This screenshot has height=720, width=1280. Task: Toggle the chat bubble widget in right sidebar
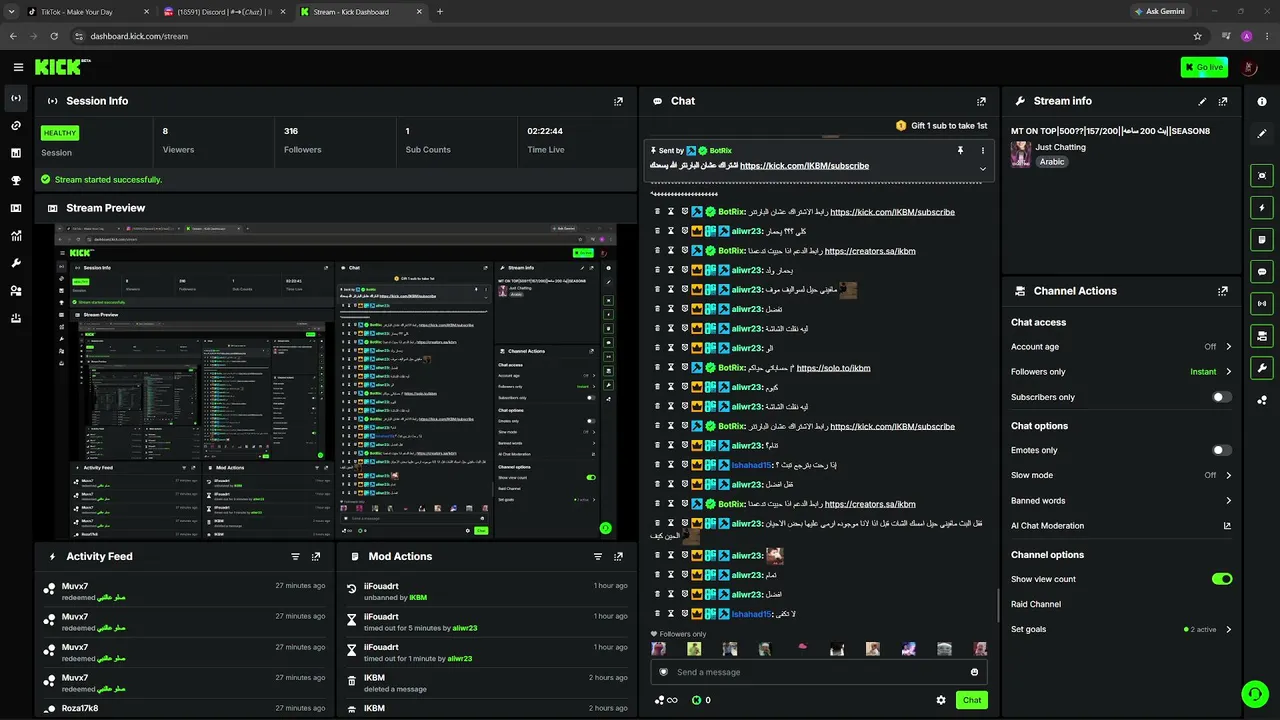click(1262, 271)
